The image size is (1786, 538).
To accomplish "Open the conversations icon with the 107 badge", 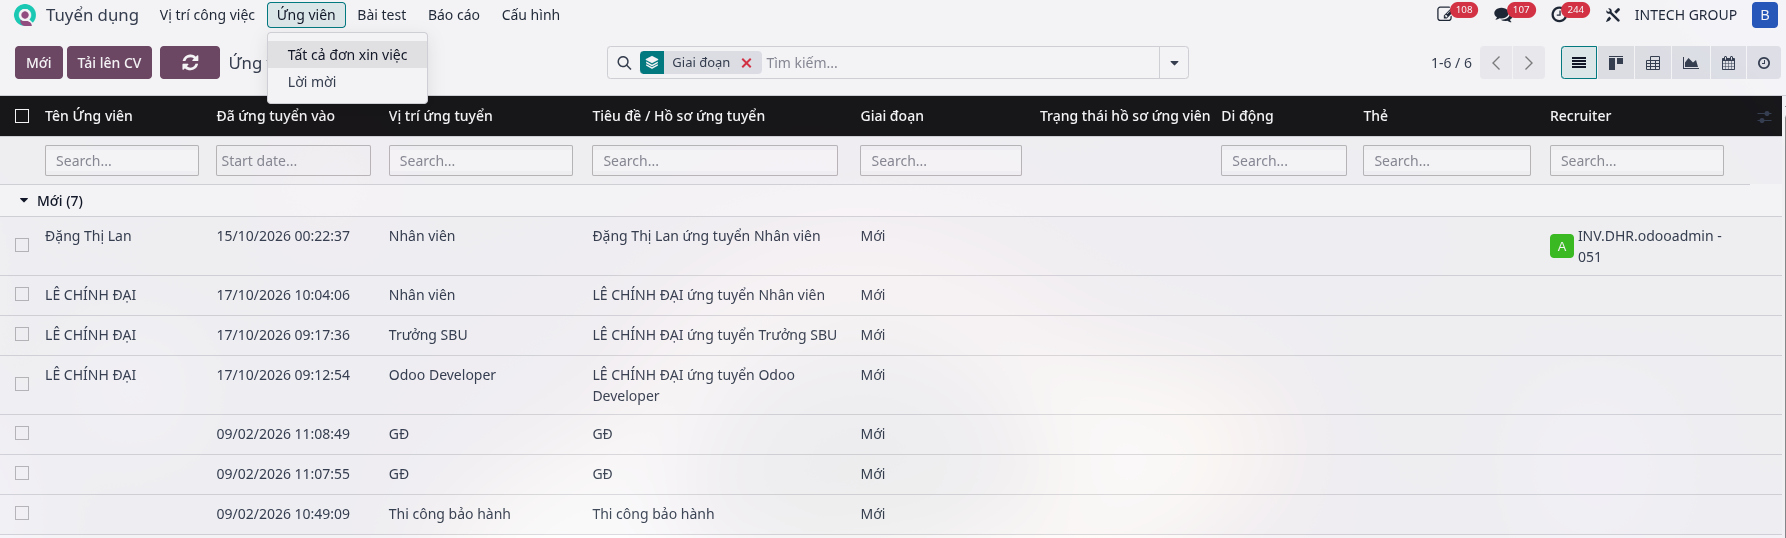I will point(1502,15).
